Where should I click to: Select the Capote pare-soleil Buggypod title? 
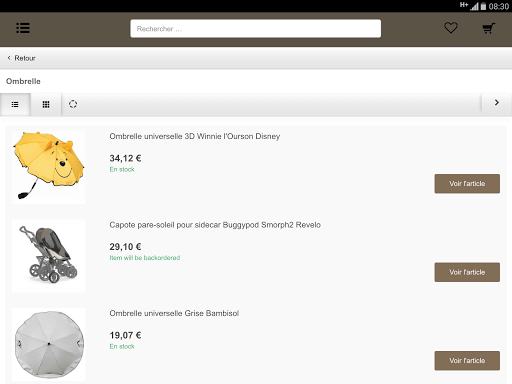[x=215, y=225]
